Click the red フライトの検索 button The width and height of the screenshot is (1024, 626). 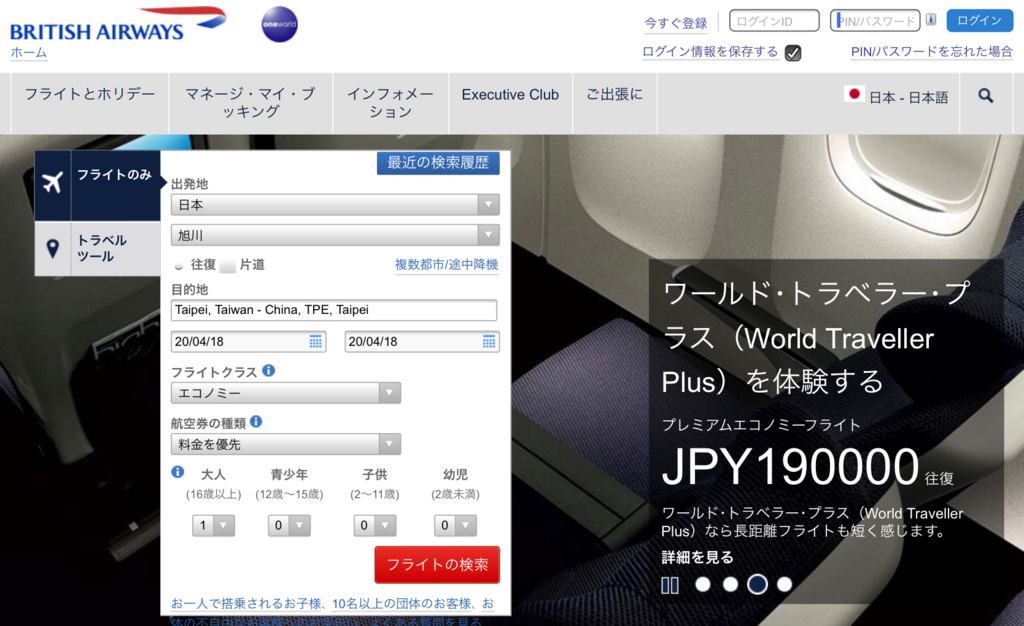click(437, 565)
